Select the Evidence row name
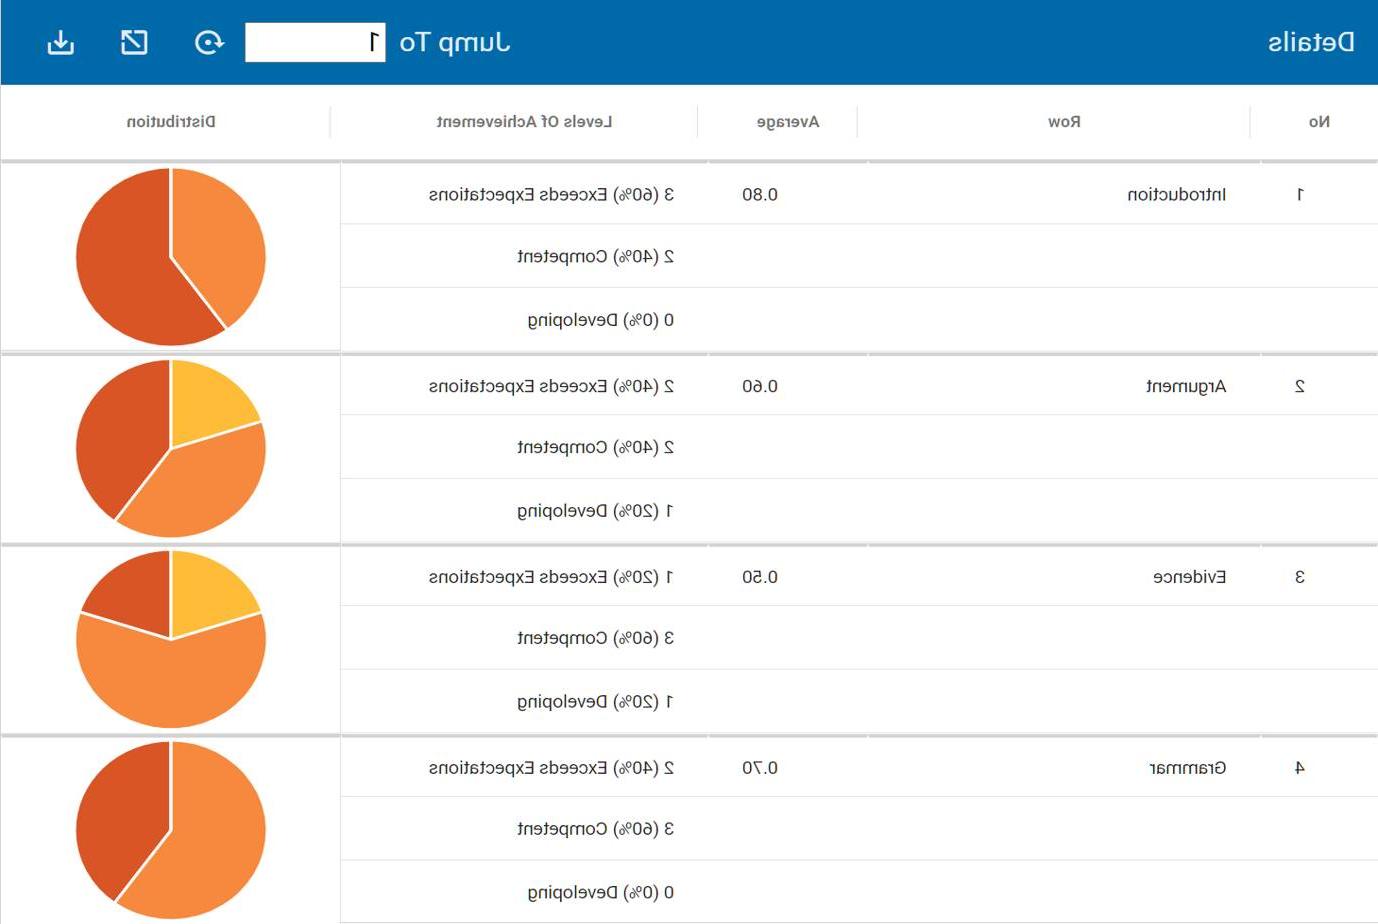This screenshot has width=1378, height=924. click(1189, 577)
